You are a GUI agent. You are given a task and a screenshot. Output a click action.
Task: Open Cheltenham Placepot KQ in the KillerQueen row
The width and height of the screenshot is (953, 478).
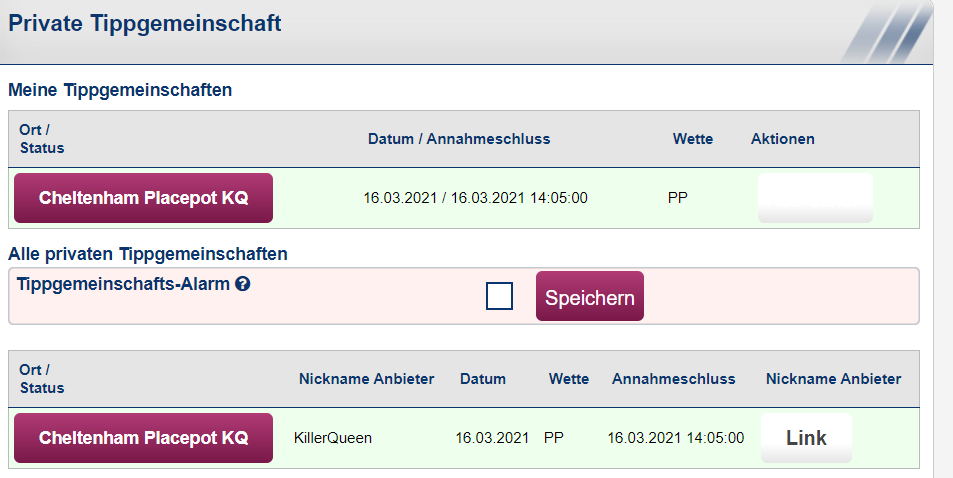pos(143,438)
